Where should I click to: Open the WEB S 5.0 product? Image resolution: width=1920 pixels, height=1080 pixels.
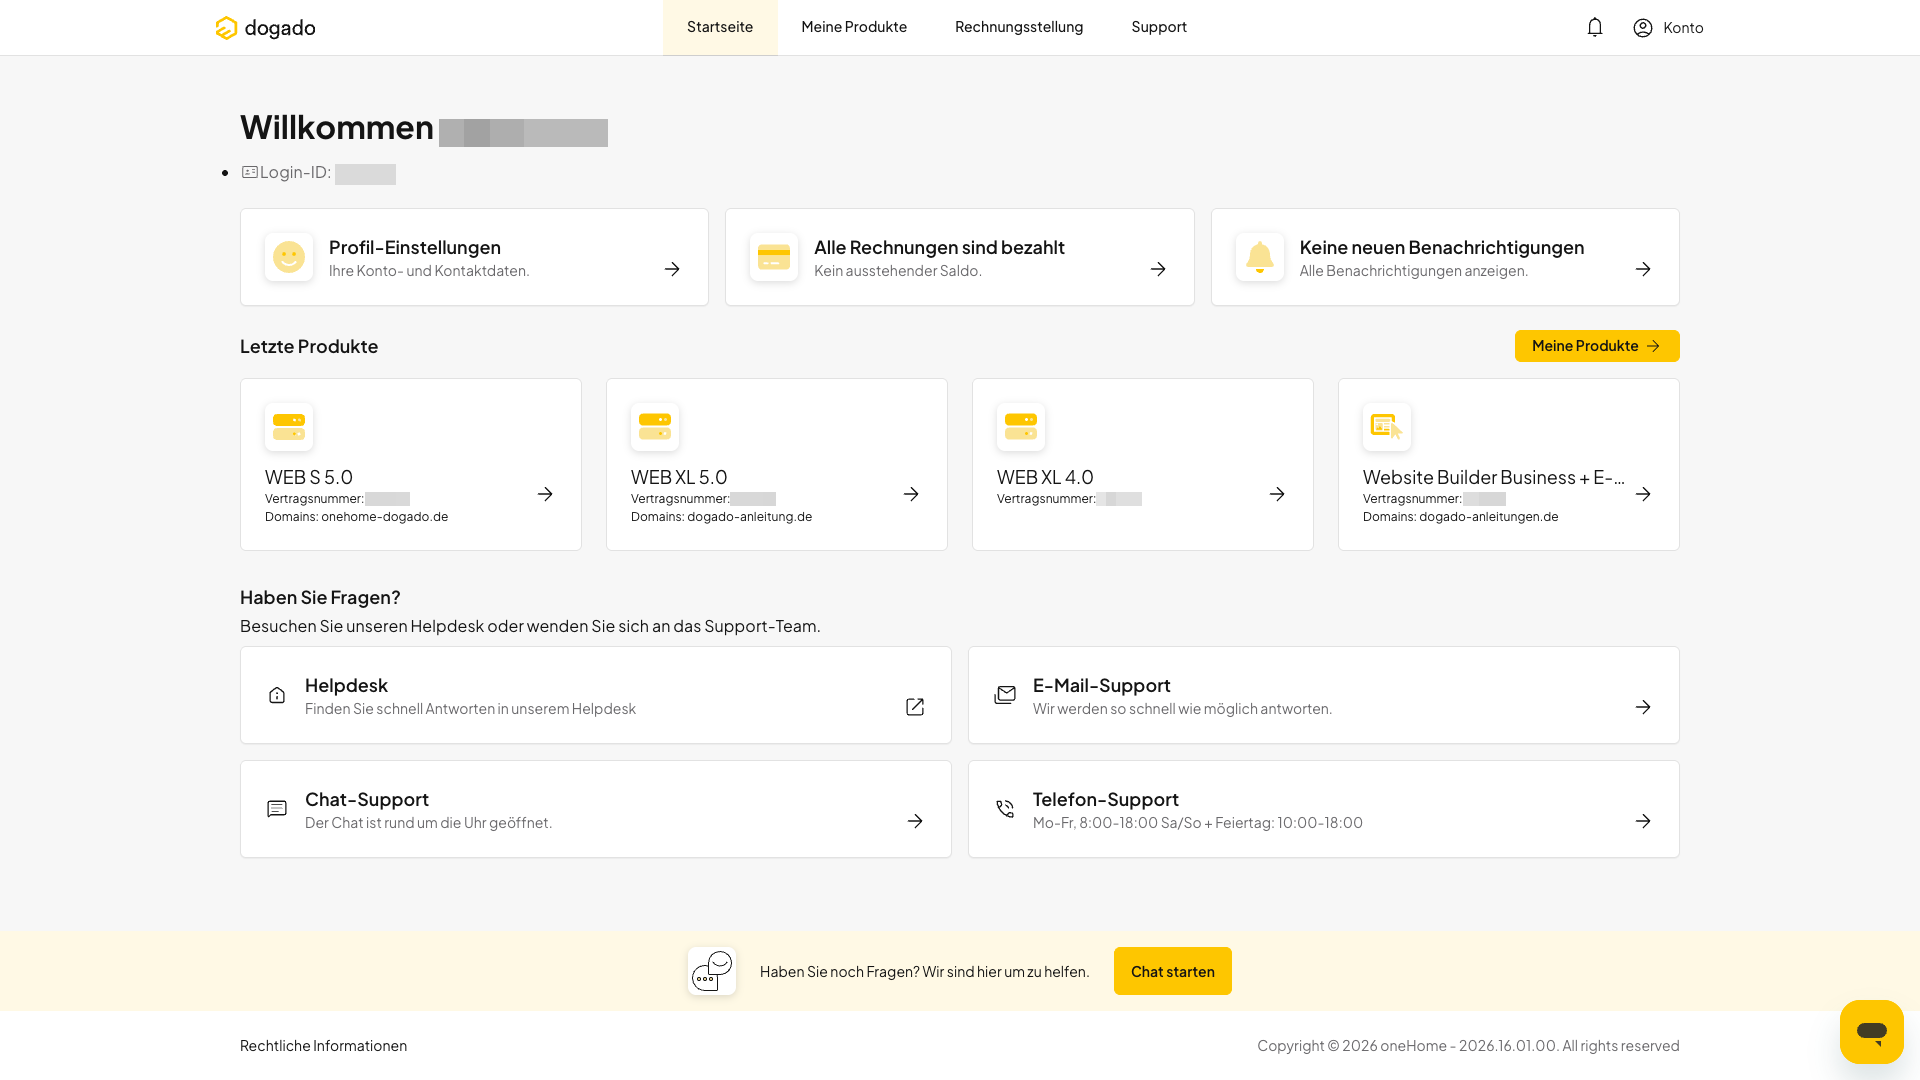click(411, 464)
